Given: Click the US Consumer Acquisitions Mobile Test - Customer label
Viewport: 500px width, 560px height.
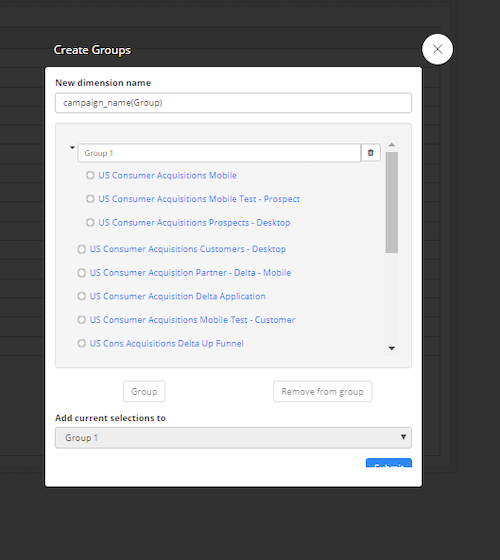Looking at the screenshot, I should (x=192, y=320).
